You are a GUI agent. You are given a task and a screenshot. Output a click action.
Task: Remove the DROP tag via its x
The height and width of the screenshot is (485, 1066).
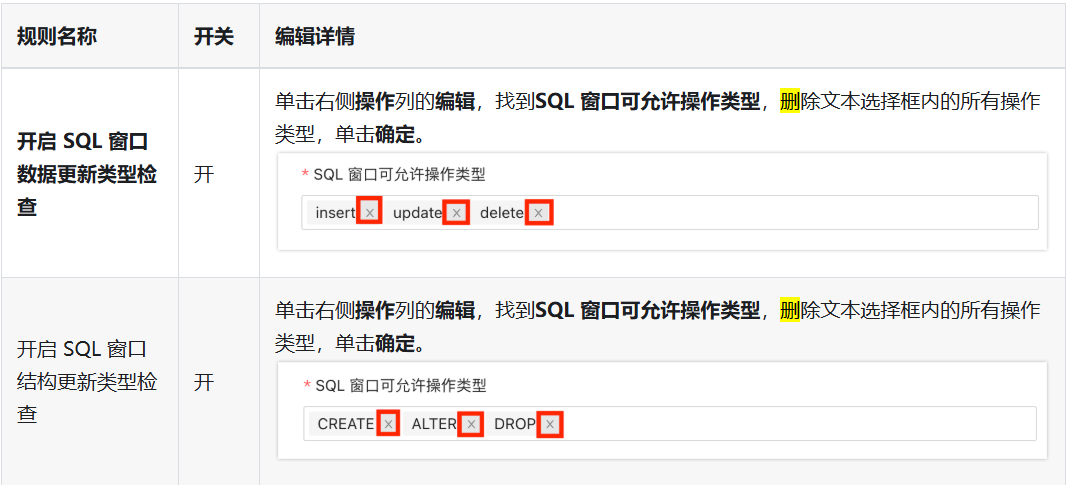550,424
